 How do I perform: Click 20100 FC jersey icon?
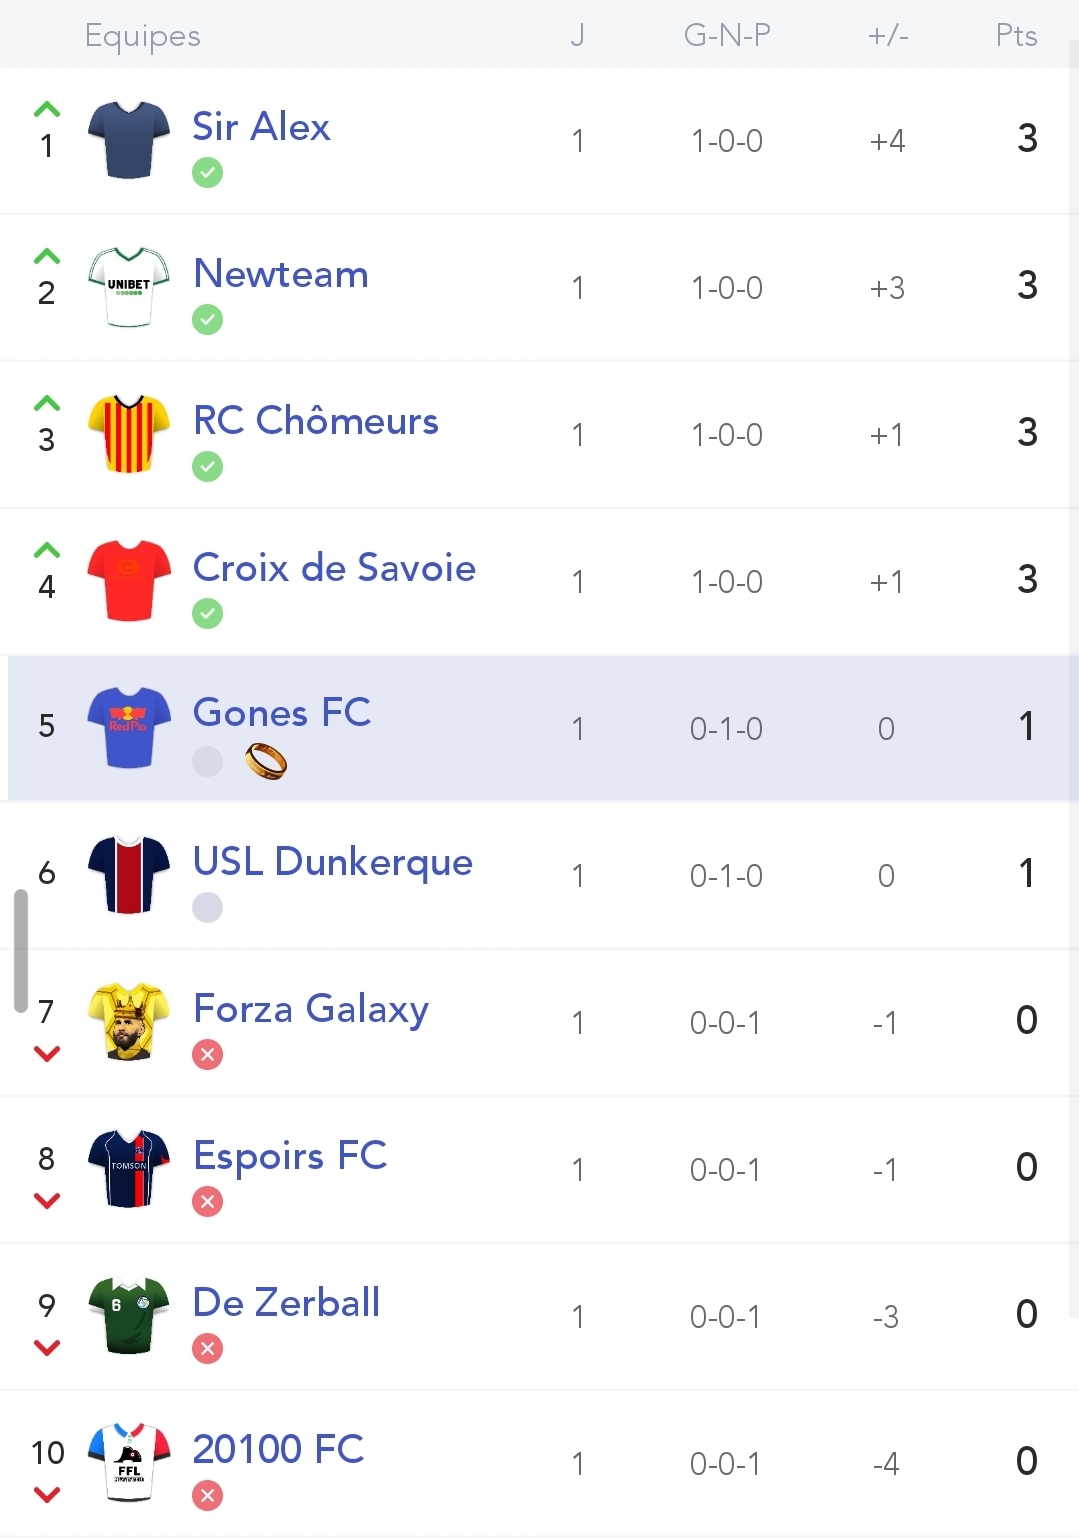(x=129, y=1462)
